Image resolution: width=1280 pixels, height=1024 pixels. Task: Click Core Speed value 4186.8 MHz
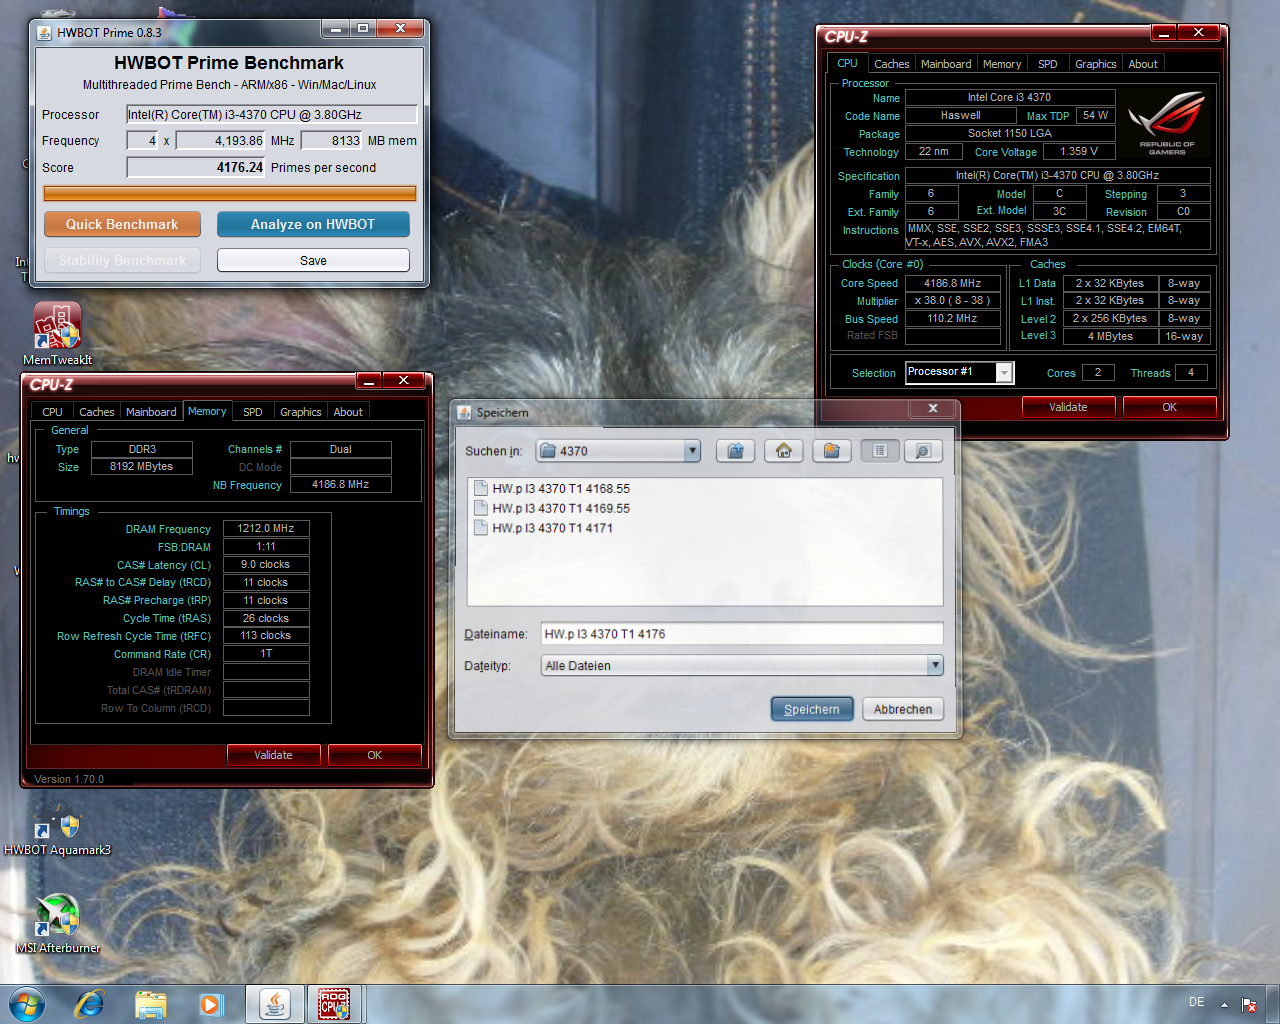pos(952,283)
